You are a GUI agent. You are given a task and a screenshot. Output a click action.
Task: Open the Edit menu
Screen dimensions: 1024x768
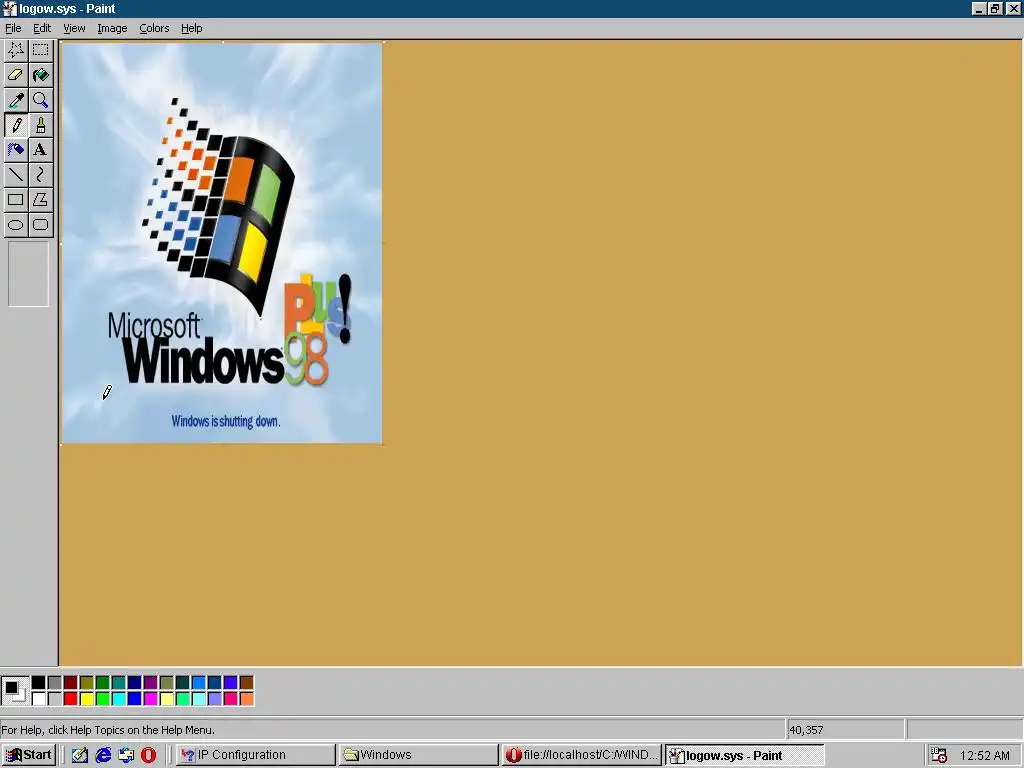point(42,28)
